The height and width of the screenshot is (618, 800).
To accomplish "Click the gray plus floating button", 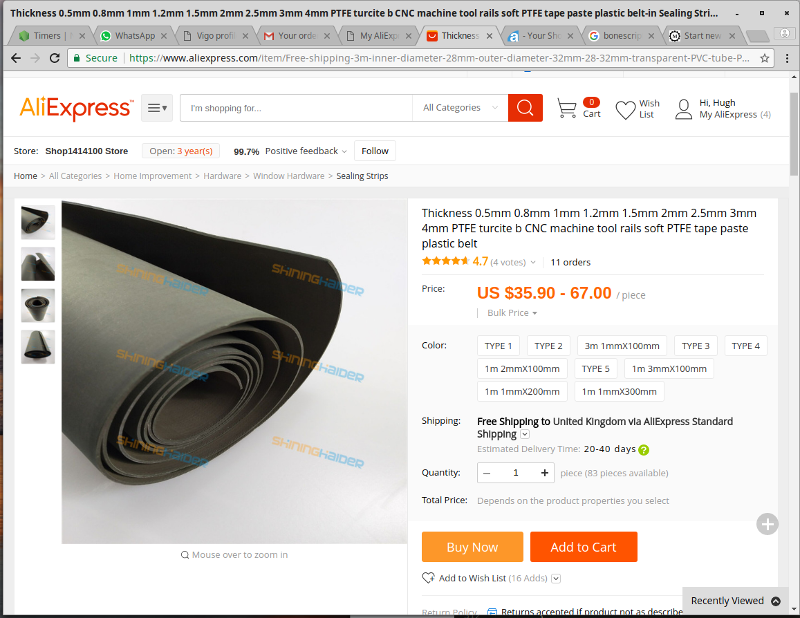I will (x=767, y=524).
